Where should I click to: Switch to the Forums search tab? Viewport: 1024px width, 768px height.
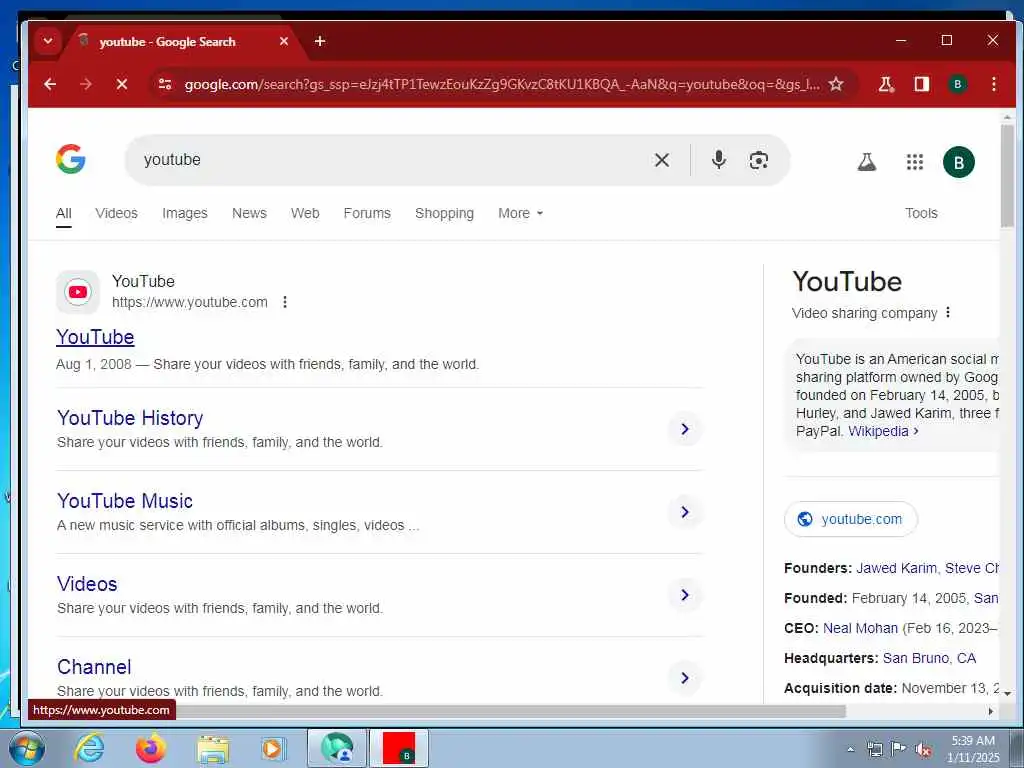tap(367, 213)
